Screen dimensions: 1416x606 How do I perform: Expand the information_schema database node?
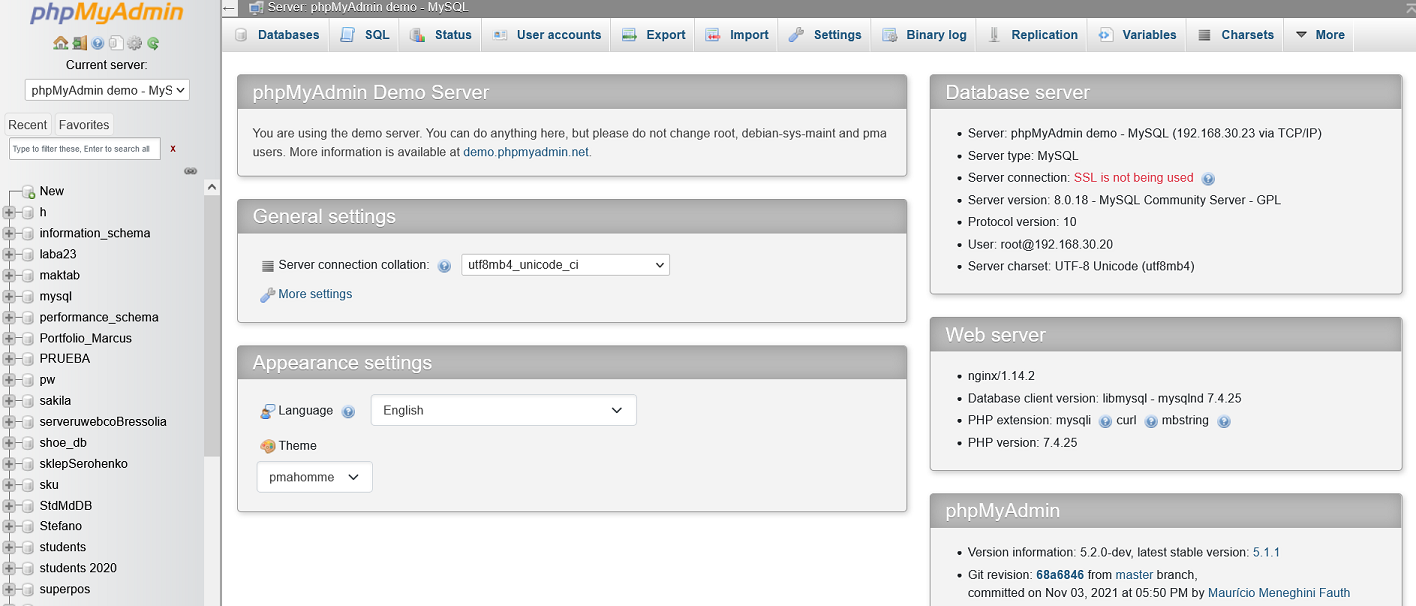9,233
